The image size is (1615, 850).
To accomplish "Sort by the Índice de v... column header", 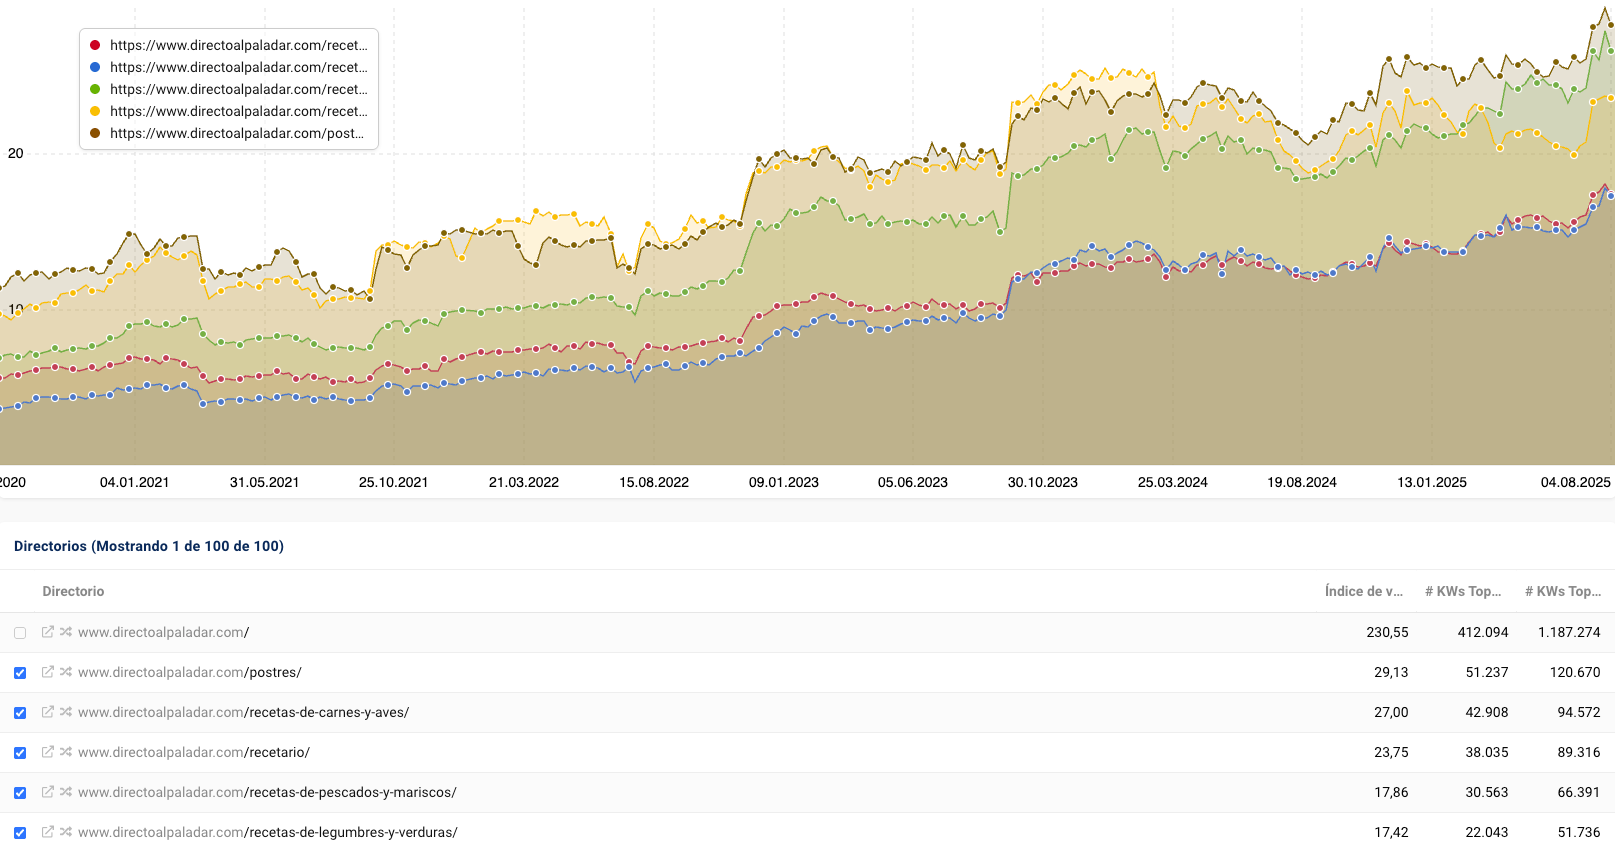I will pyautogui.click(x=1363, y=591).
